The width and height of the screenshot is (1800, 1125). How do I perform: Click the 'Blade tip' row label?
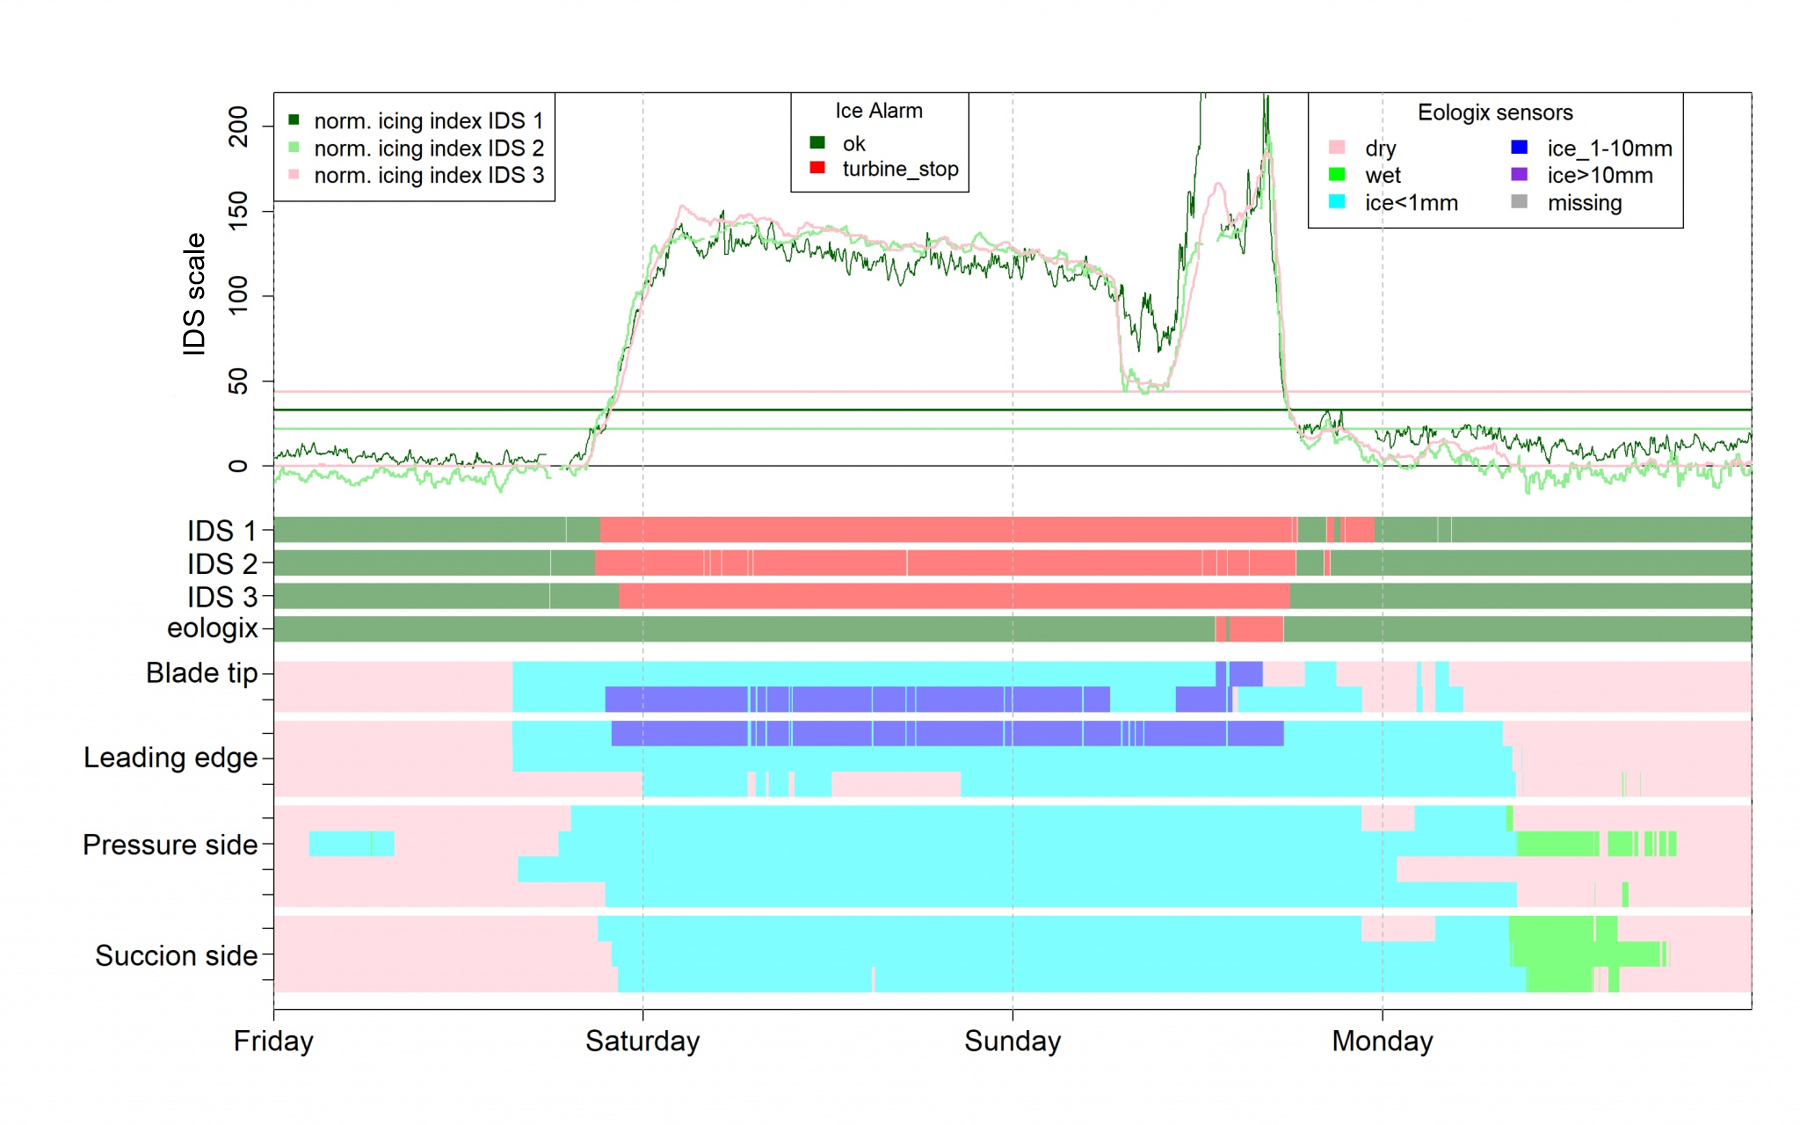[x=201, y=673]
